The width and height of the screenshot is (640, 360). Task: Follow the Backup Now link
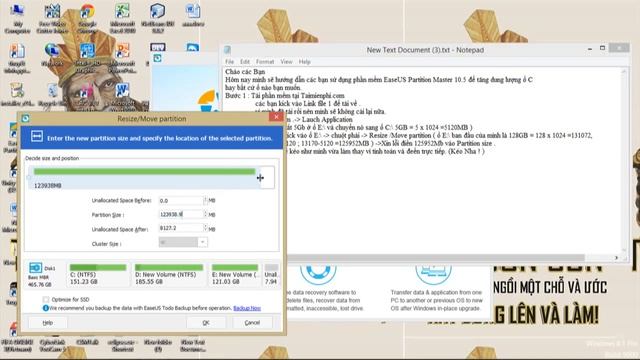click(x=247, y=308)
